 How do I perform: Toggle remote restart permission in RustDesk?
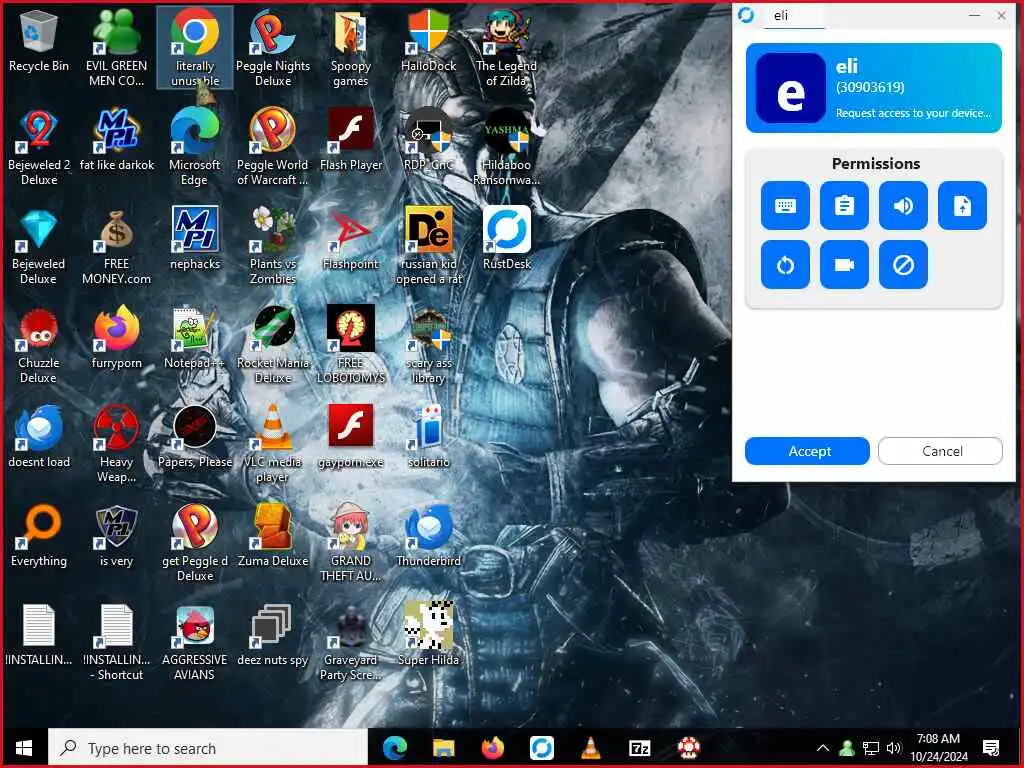point(785,264)
